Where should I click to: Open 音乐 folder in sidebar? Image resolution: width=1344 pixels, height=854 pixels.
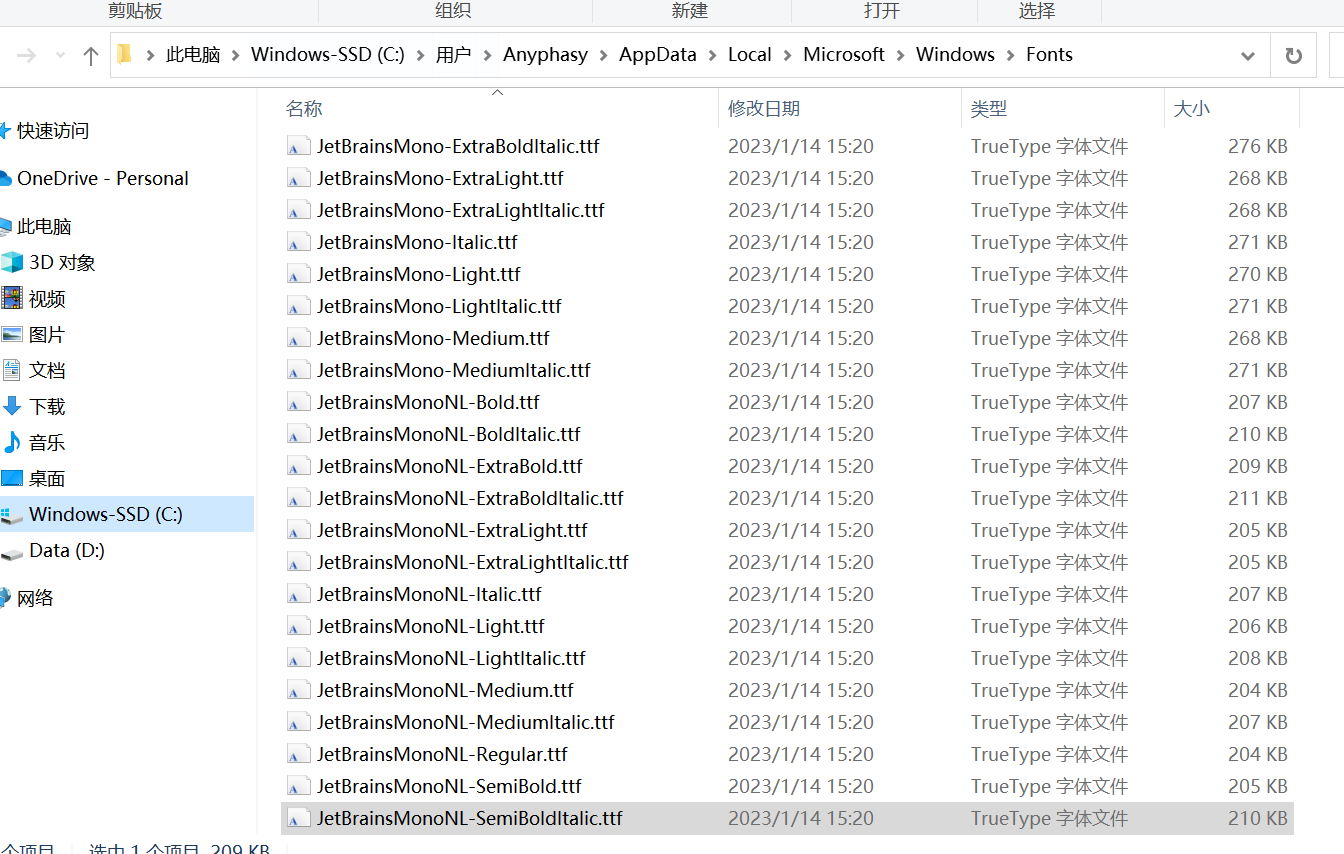[x=47, y=443]
